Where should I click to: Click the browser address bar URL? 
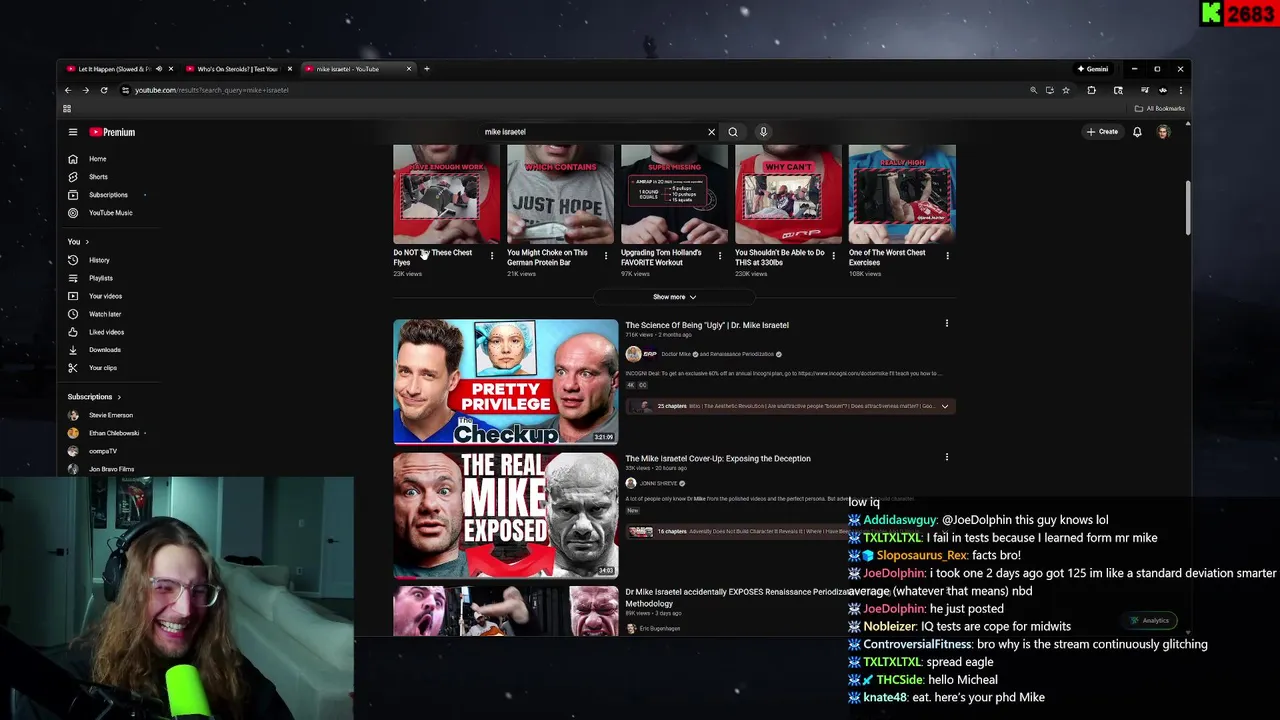tap(211, 90)
